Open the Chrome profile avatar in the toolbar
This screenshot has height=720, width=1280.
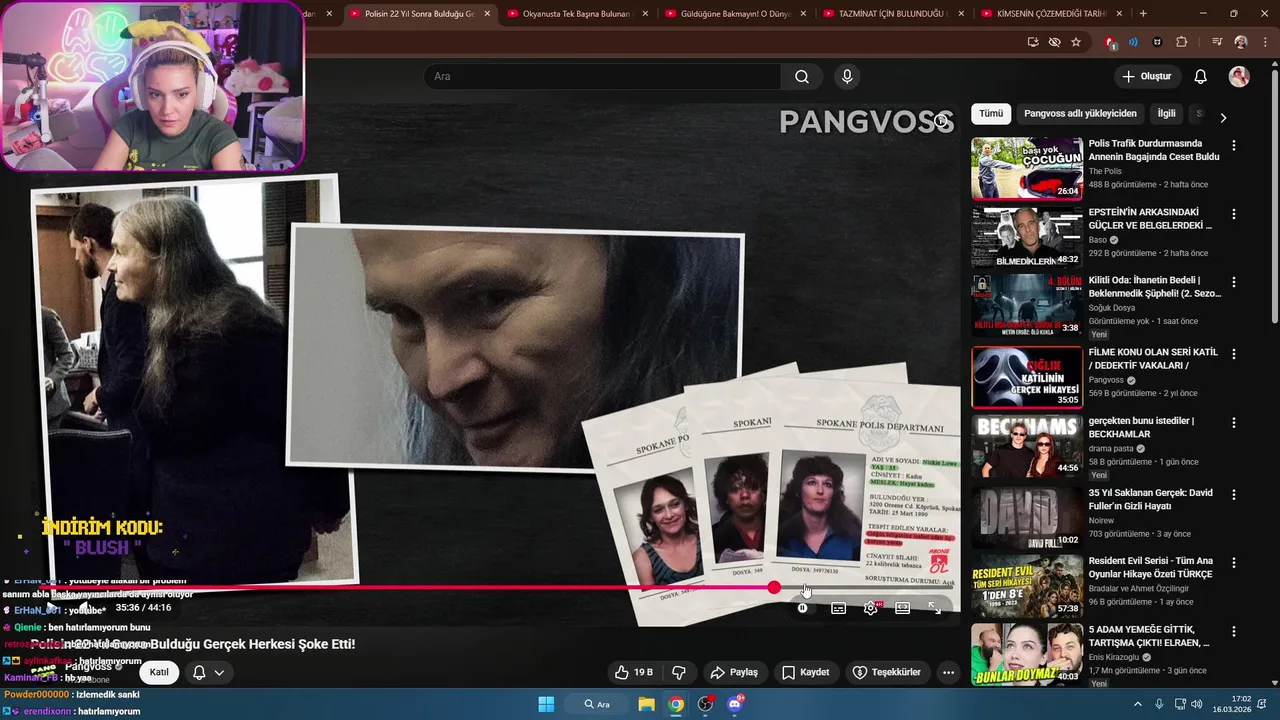1241,42
